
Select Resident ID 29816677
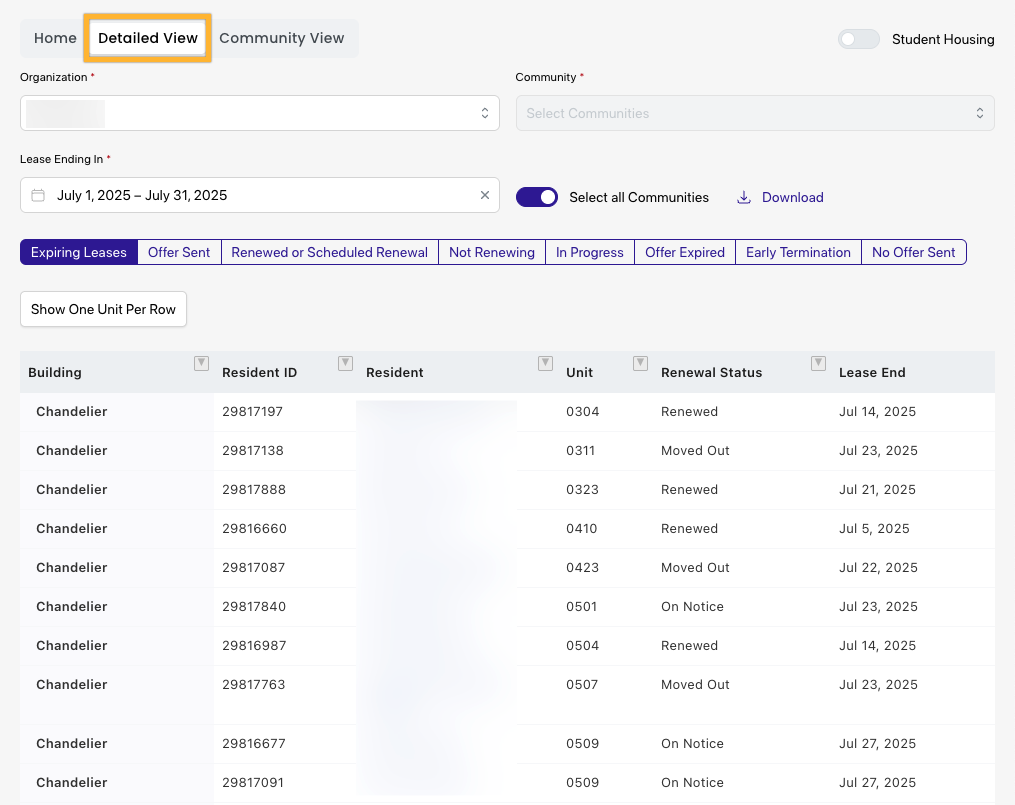click(x=254, y=744)
